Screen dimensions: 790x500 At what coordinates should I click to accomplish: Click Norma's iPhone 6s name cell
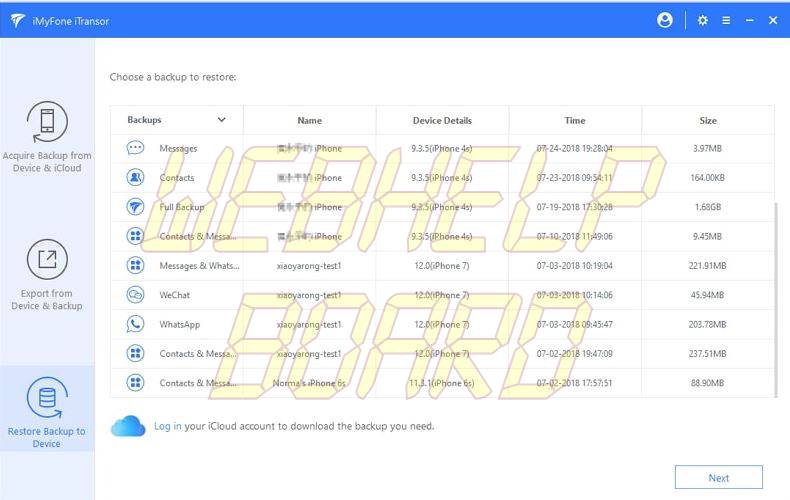309,383
